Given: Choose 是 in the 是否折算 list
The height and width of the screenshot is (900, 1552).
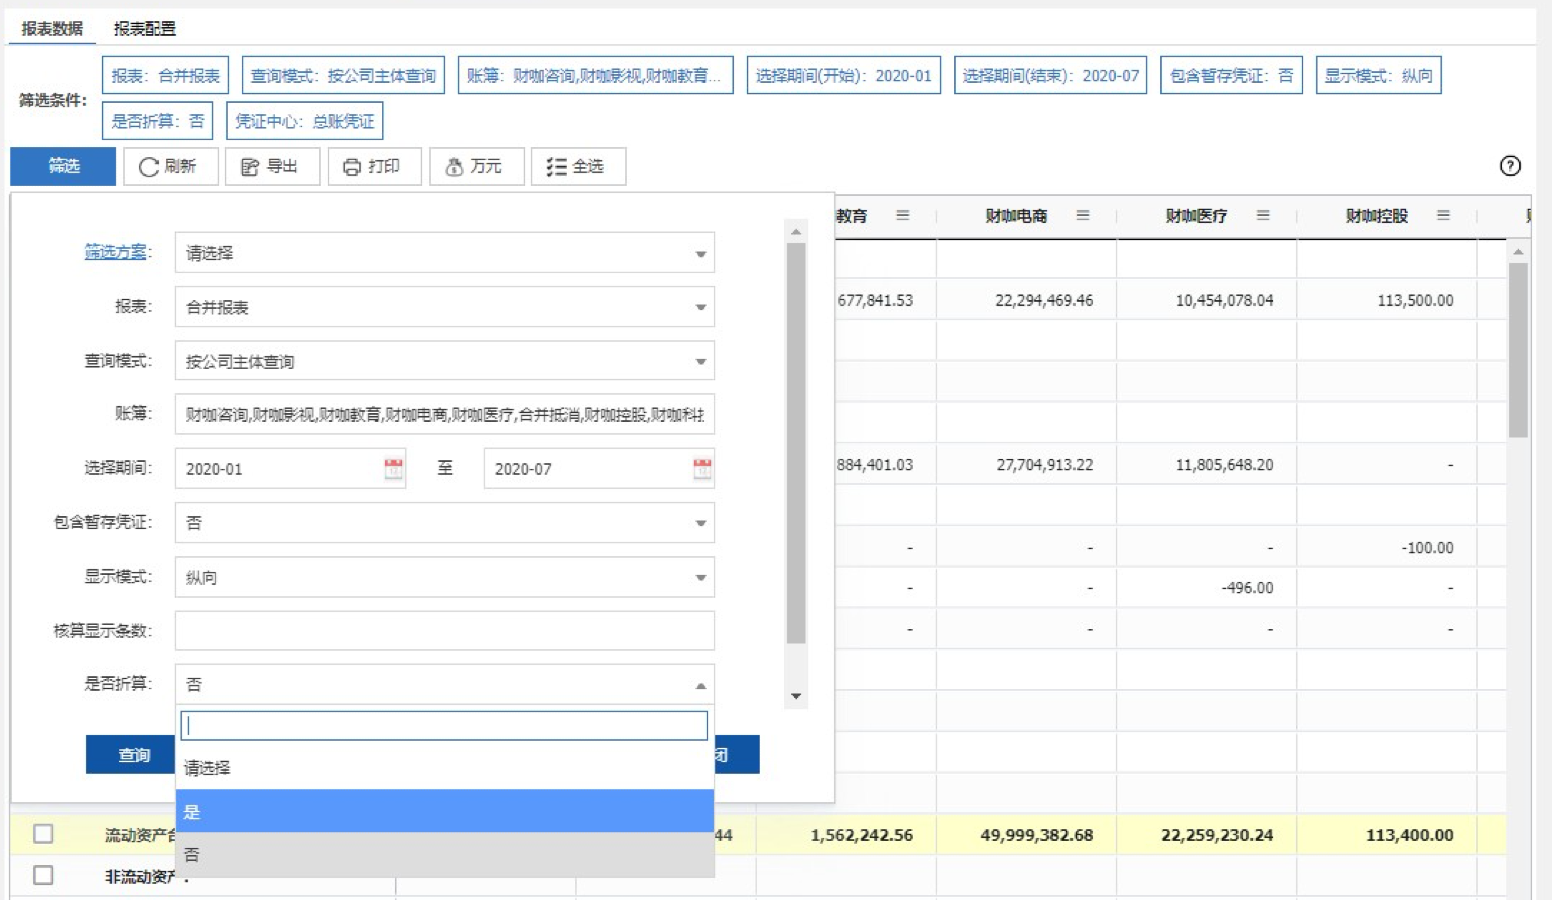Looking at the screenshot, I should tap(444, 811).
